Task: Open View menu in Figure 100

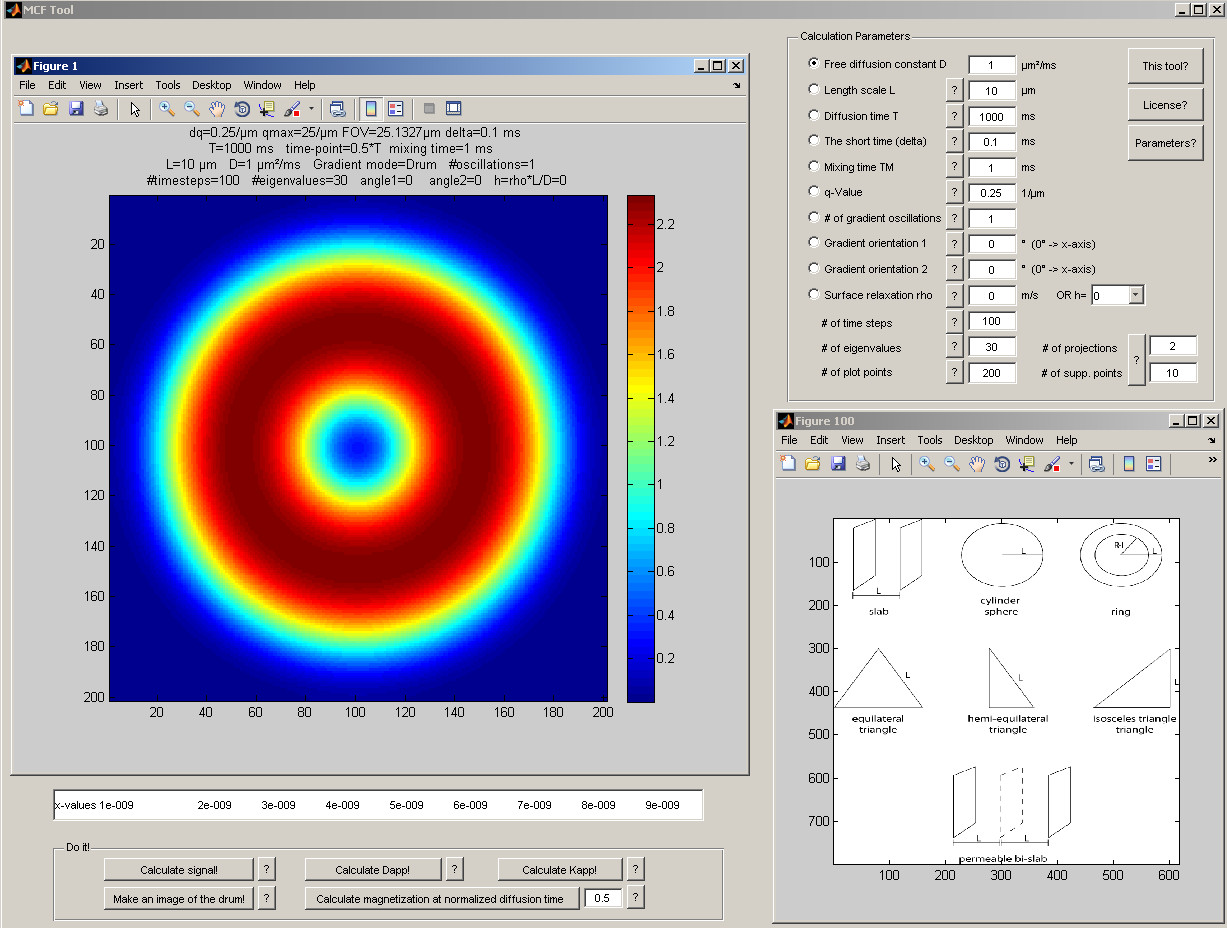Action: pos(852,440)
